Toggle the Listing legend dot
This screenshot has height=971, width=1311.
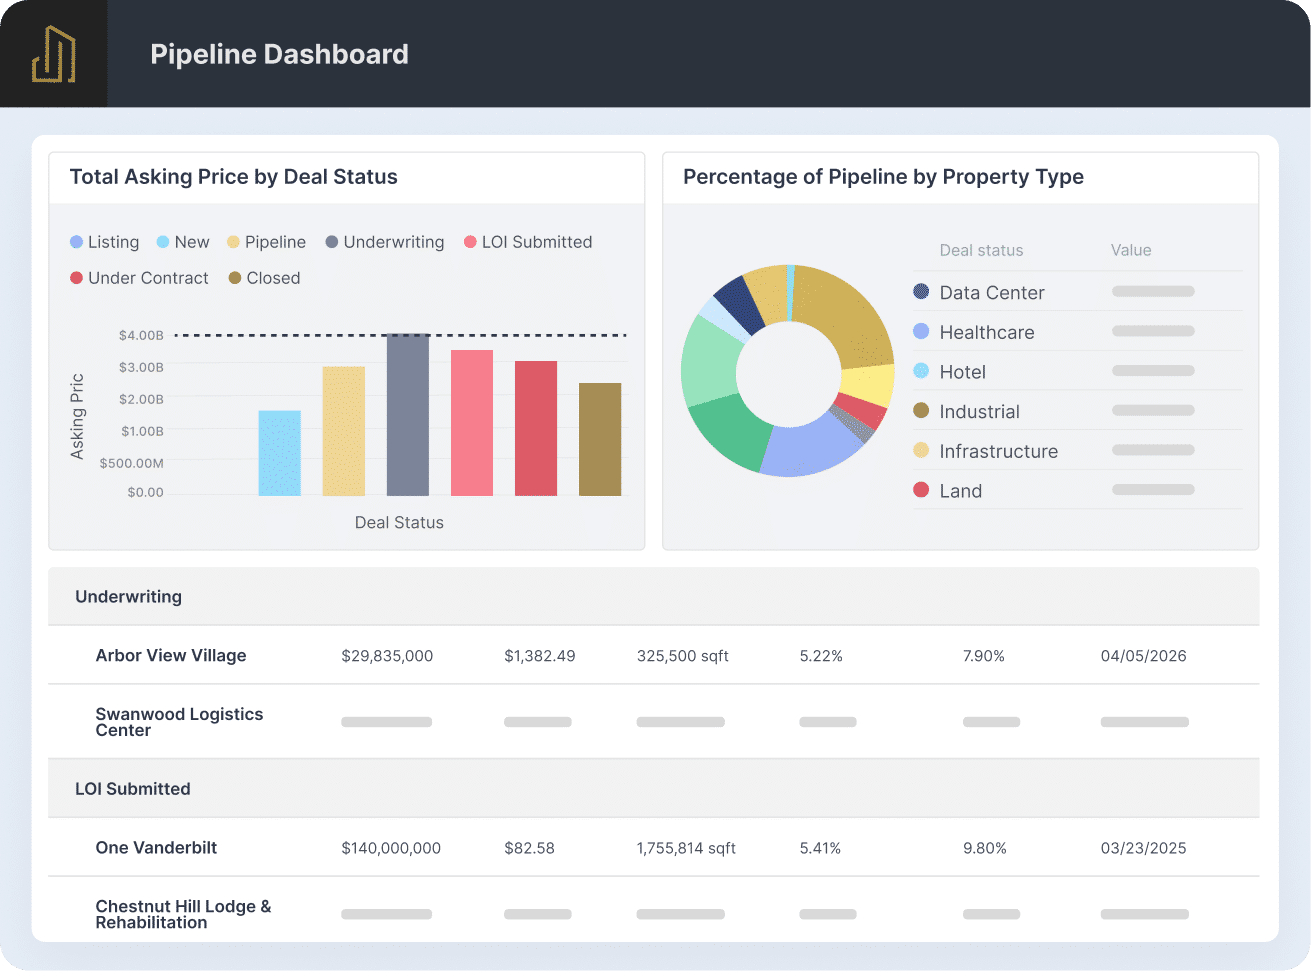pyautogui.click(x=76, y=242)
